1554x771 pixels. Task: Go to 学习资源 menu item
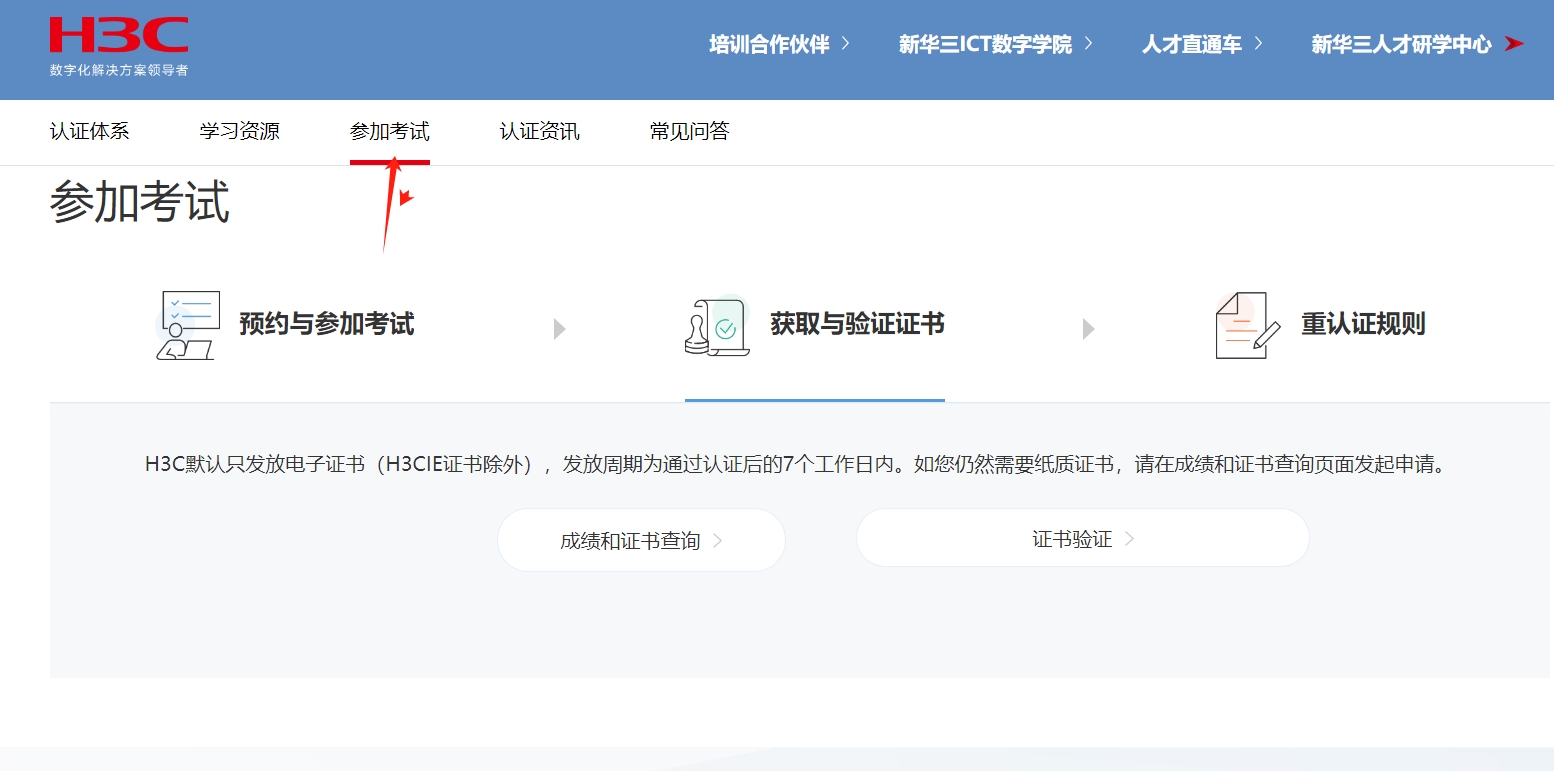(240, 131)
